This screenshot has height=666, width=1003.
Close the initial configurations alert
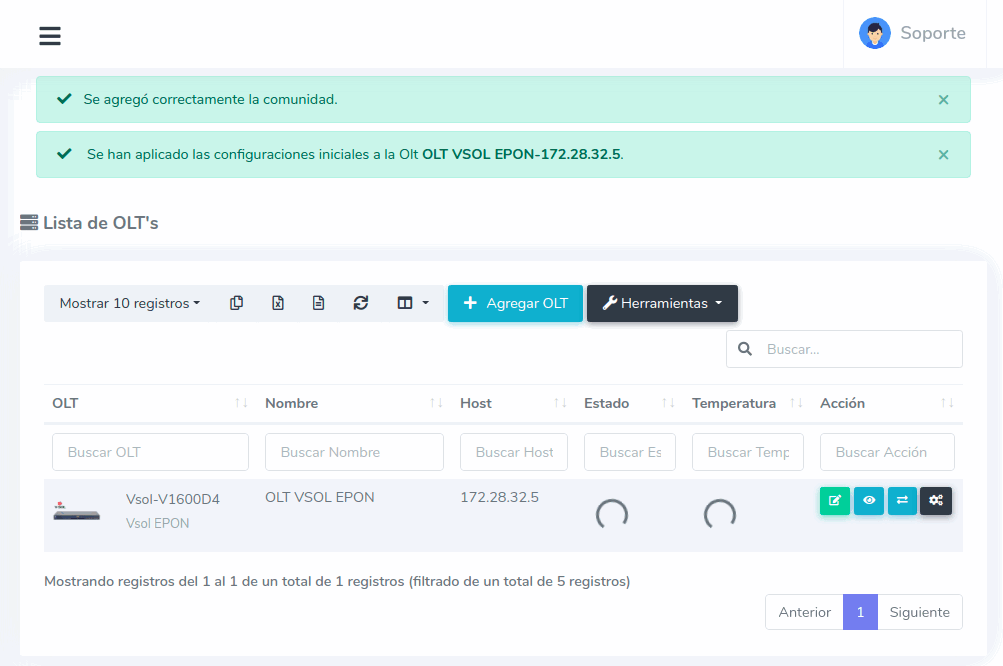(x=943, y=155)
